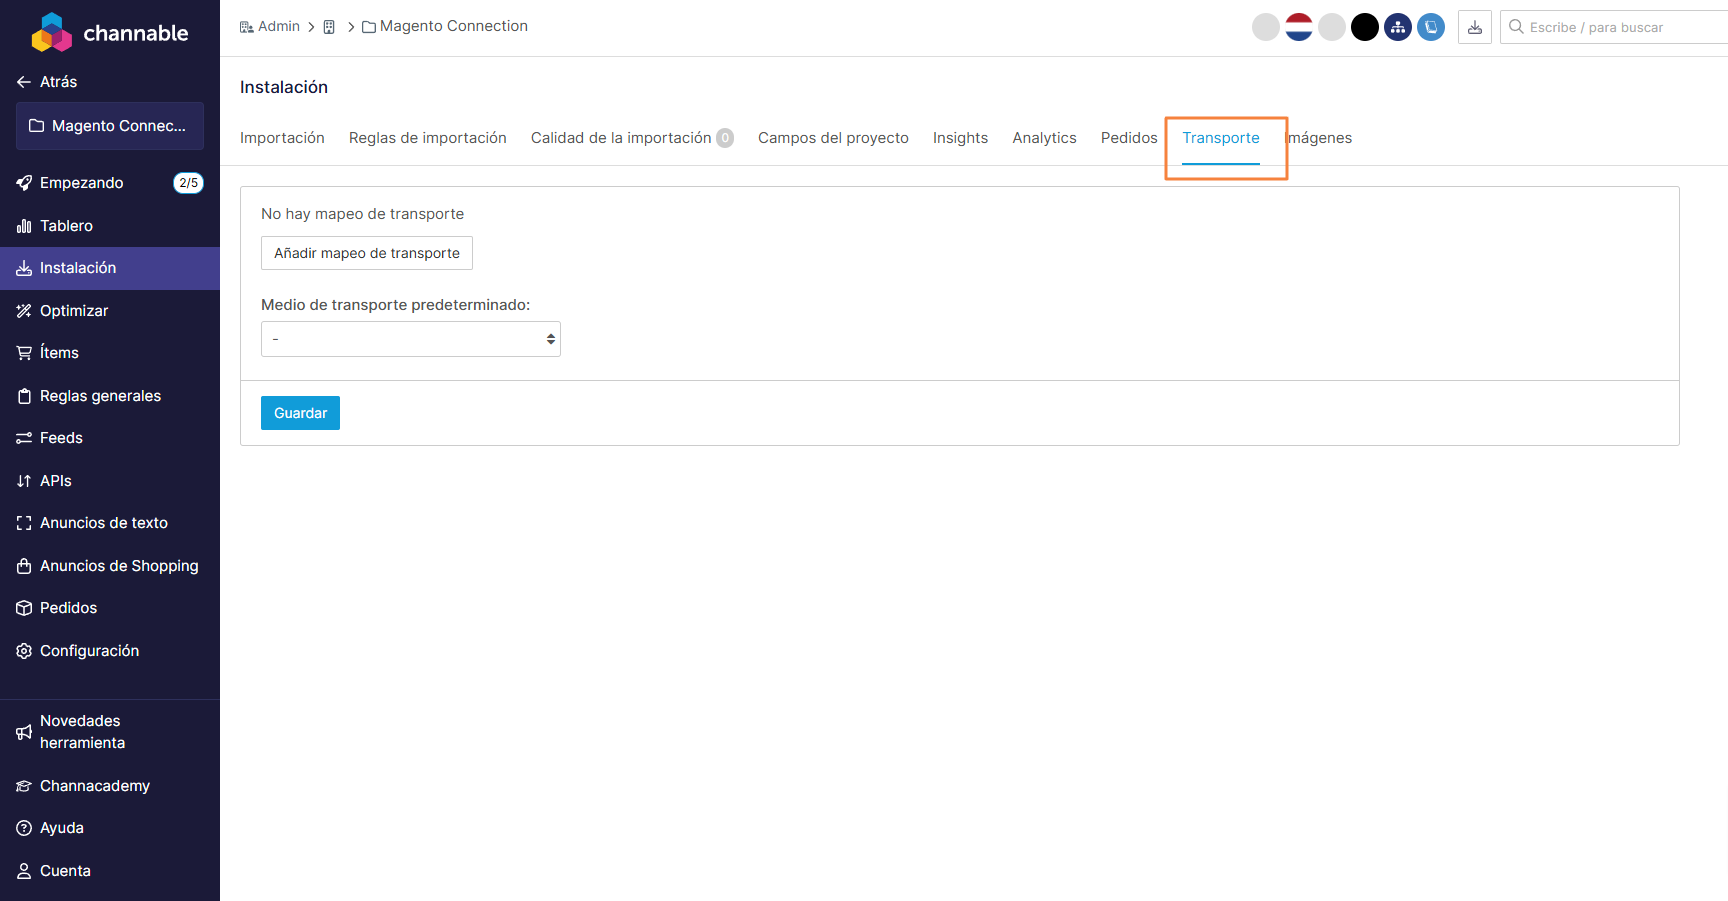Switch to Reglas de importación tab
Viewport: 1728px width, 901px height.
point(428,138)
